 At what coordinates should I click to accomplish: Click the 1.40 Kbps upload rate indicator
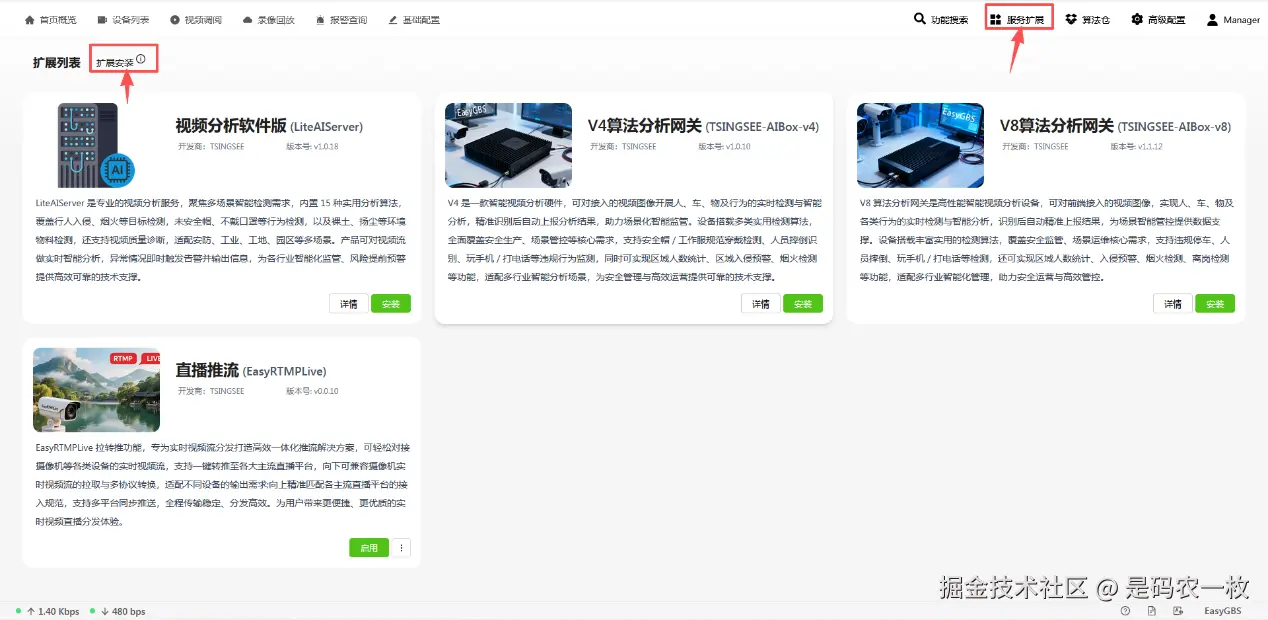[52, 611]
